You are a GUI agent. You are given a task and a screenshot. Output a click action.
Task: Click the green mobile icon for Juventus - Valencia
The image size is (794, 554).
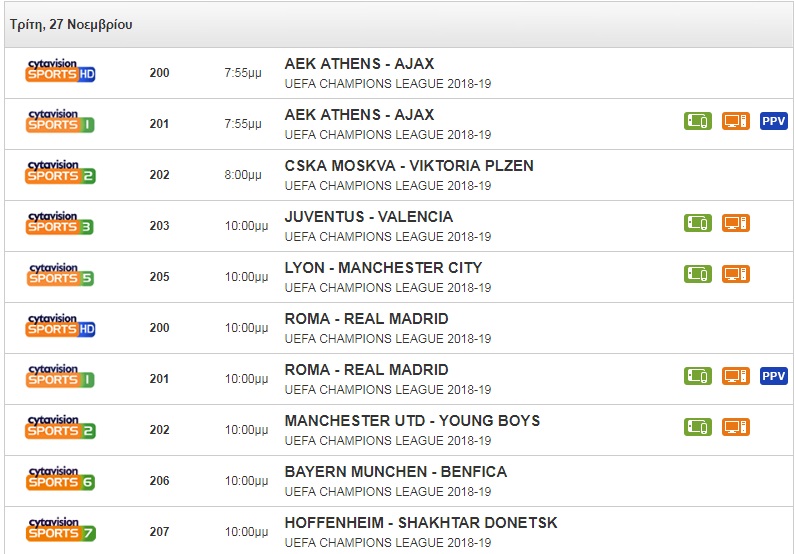coord(698,223)
